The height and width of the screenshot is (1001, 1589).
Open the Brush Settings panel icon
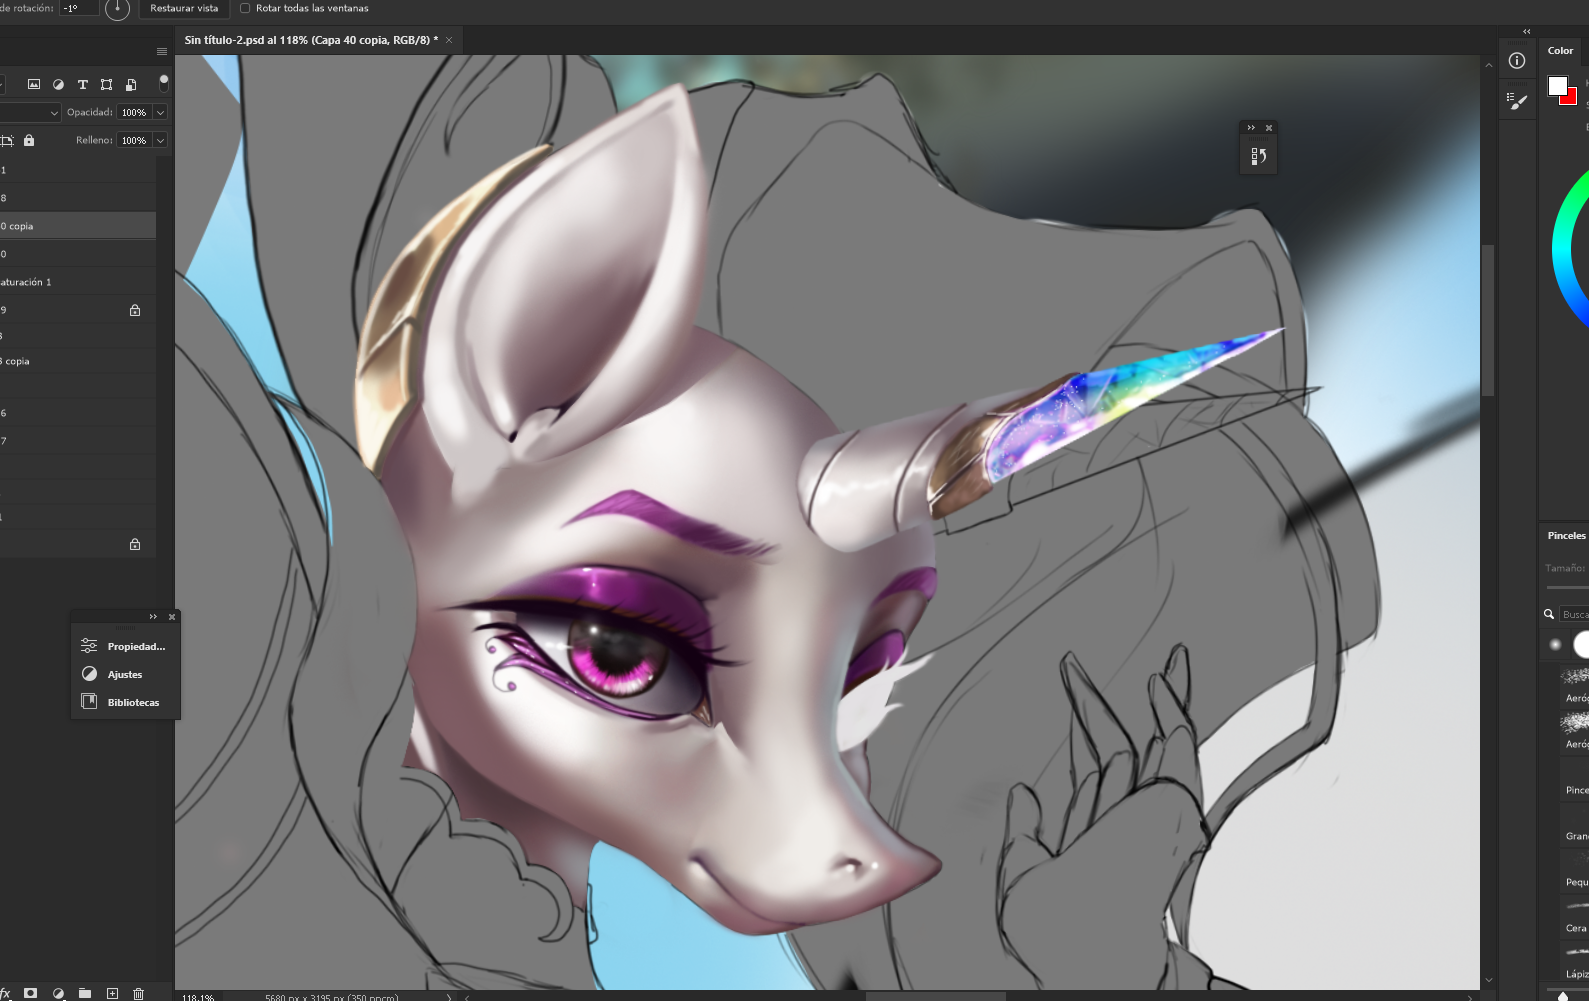click(x=1517, y=101)
